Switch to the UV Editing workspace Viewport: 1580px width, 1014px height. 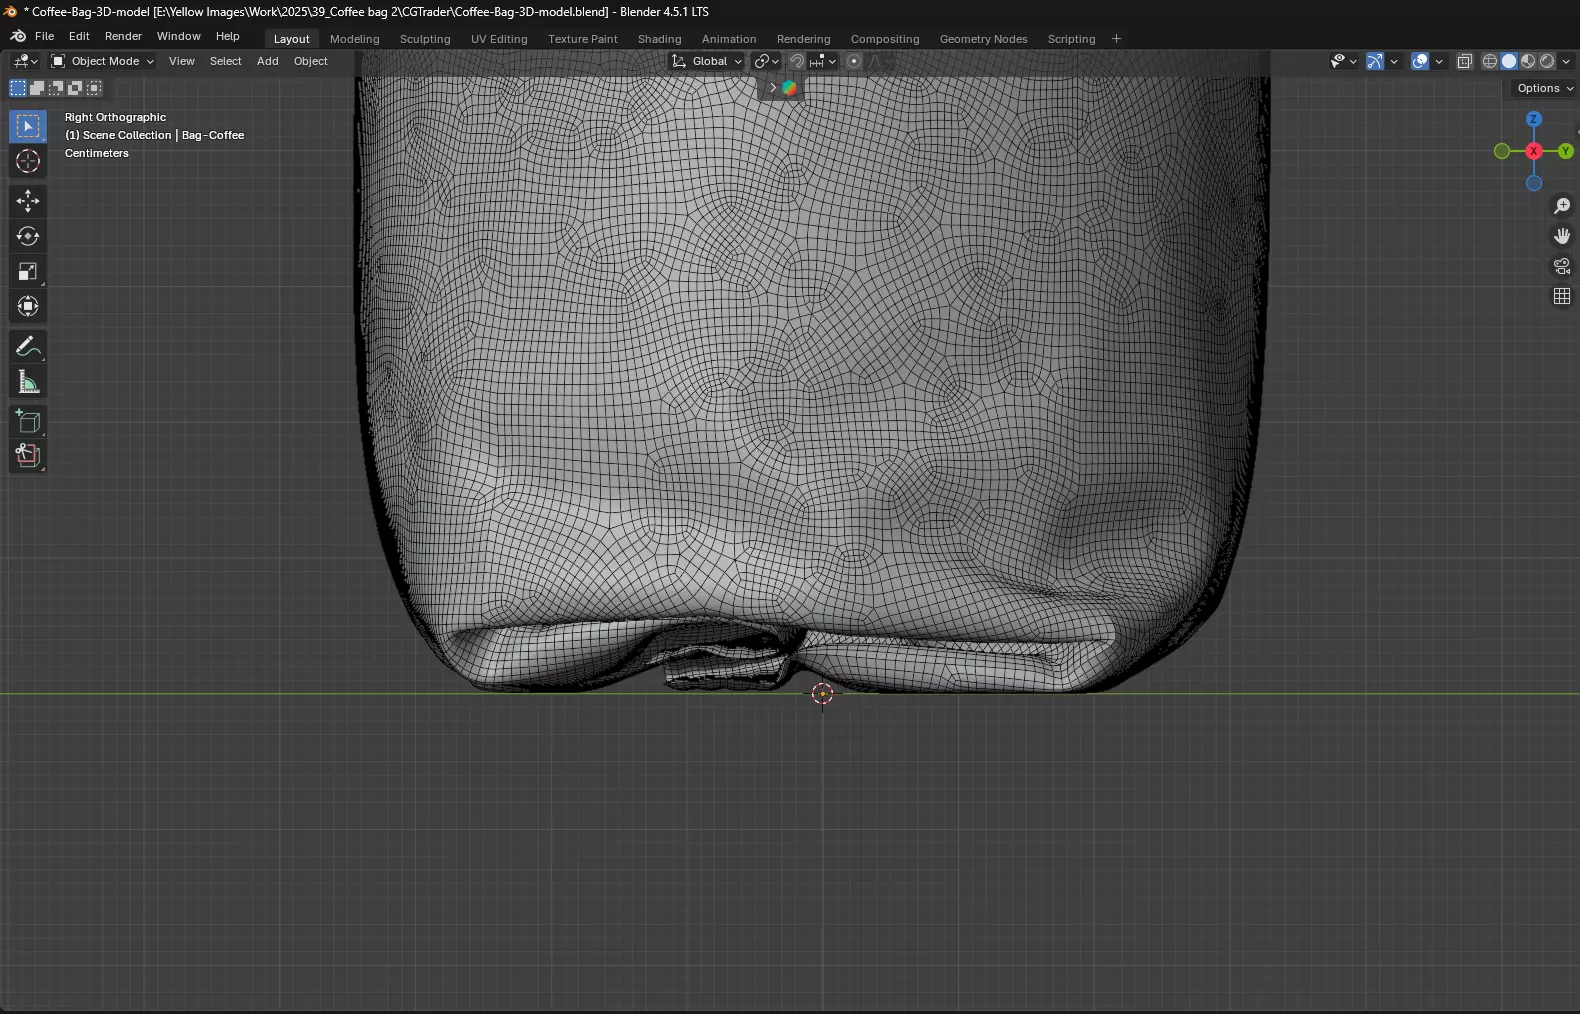[499, 39]
